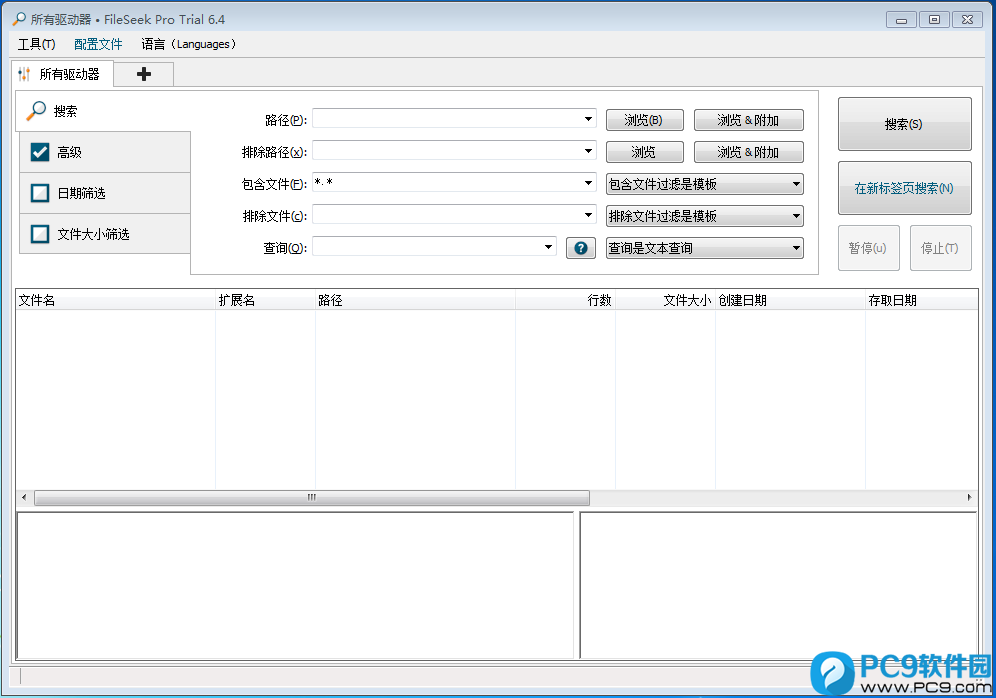Expand the 查询 dropdown arrow
Screen dimensions: 996x698
(x=548, y=247)
